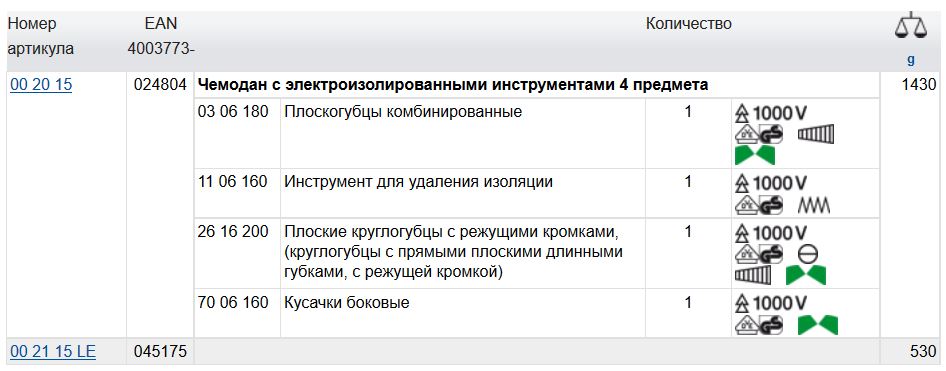
Task: Click serrated jaw icon in 03 06 180 row
Action: pyautogui.click(x=816, y=134)
